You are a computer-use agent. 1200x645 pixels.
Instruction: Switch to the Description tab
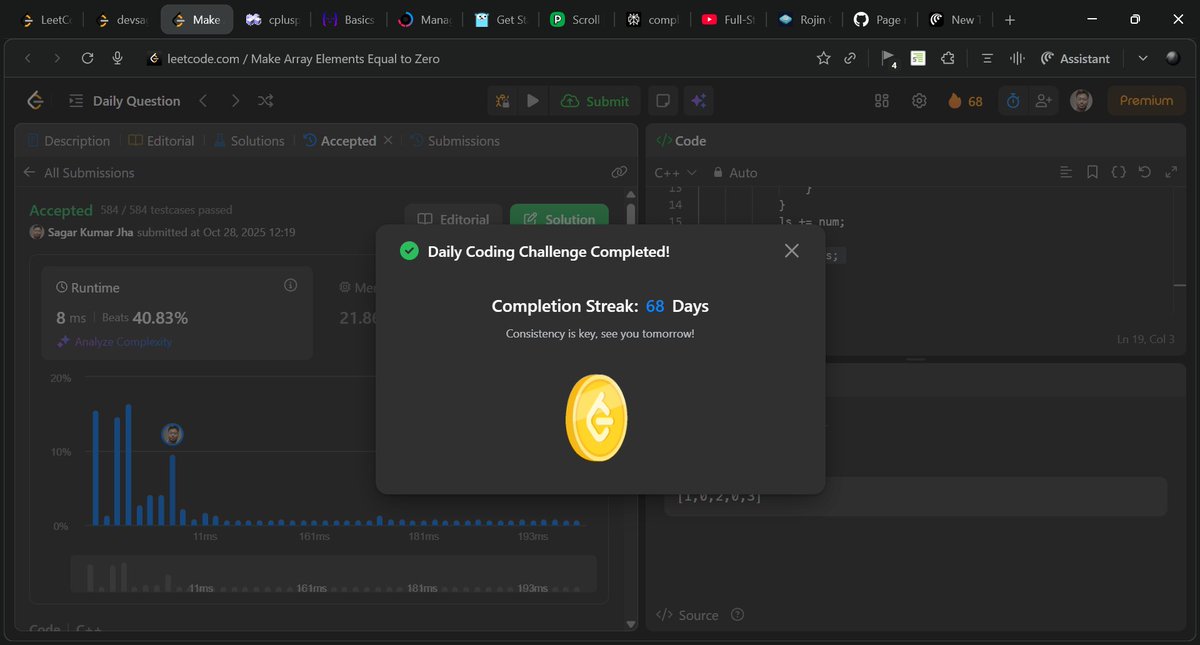pyautogui.click(x=68, y=141)
